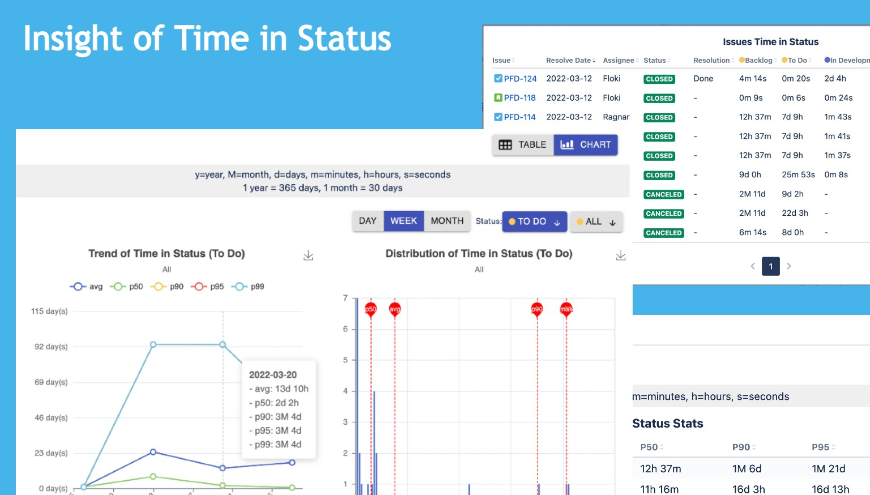Go to previous page in pagination
Image resolution: width=870 pixels, height=495 pixels.
pos(753,266)
